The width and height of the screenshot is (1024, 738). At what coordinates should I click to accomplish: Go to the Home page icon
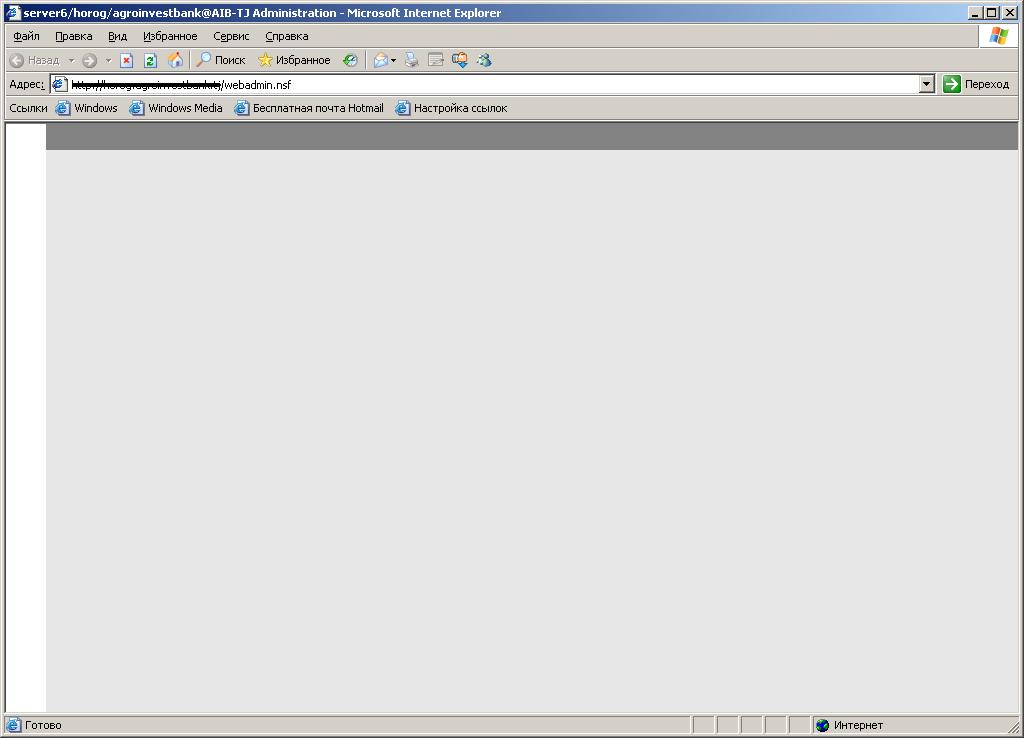pyautogui.click(x=175, y=60)
